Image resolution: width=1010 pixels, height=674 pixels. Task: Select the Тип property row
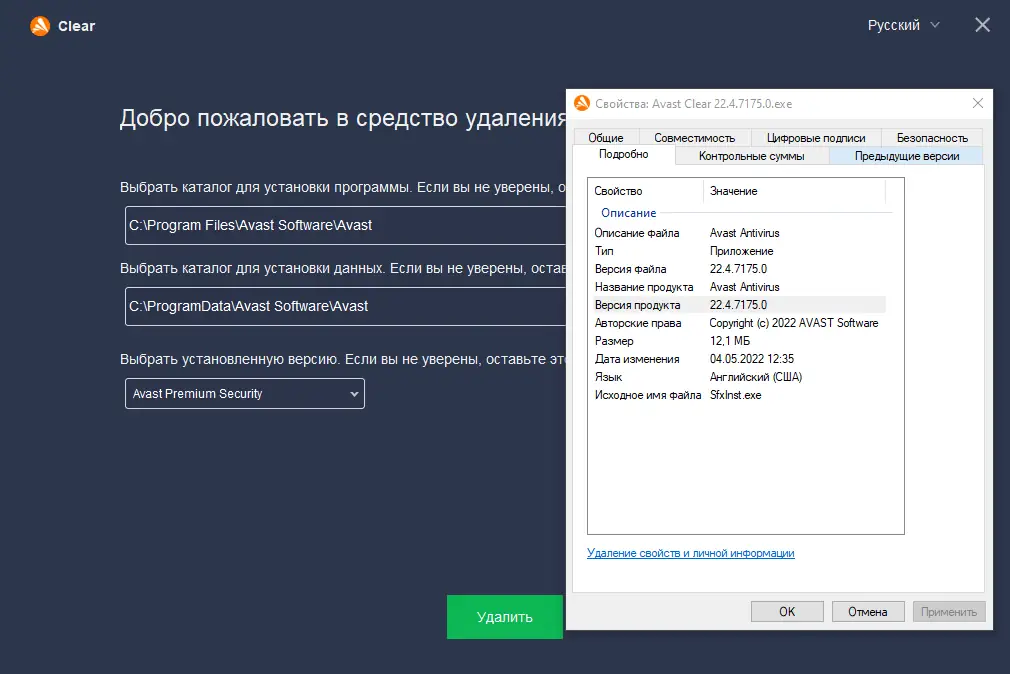click(x=738, y=251)
